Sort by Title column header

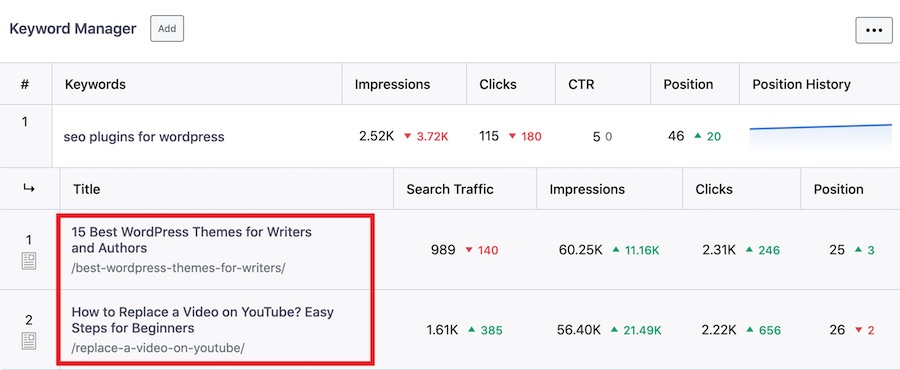click(x=87, y=189)
